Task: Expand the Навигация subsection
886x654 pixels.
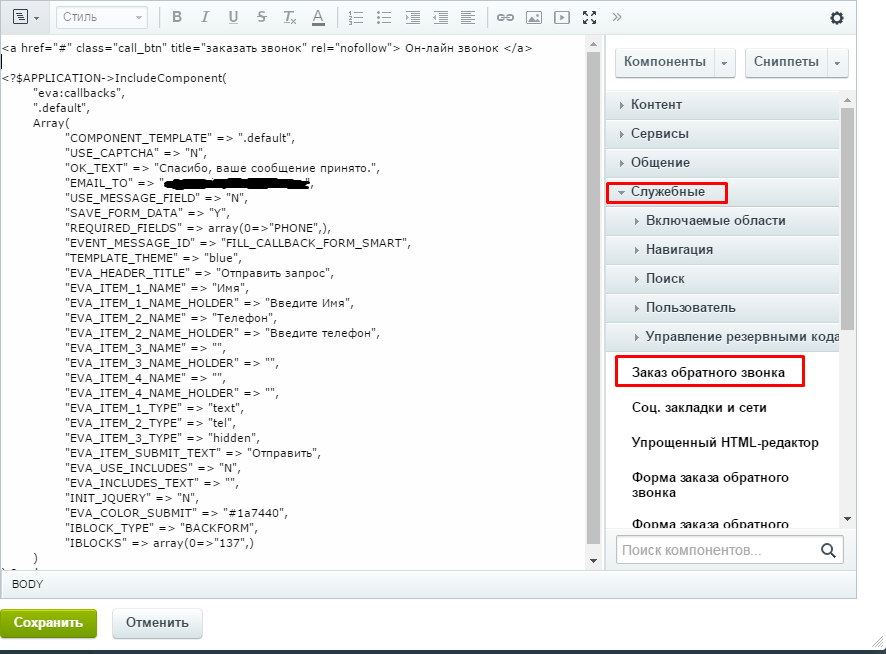Action: [x=679, y=249]
